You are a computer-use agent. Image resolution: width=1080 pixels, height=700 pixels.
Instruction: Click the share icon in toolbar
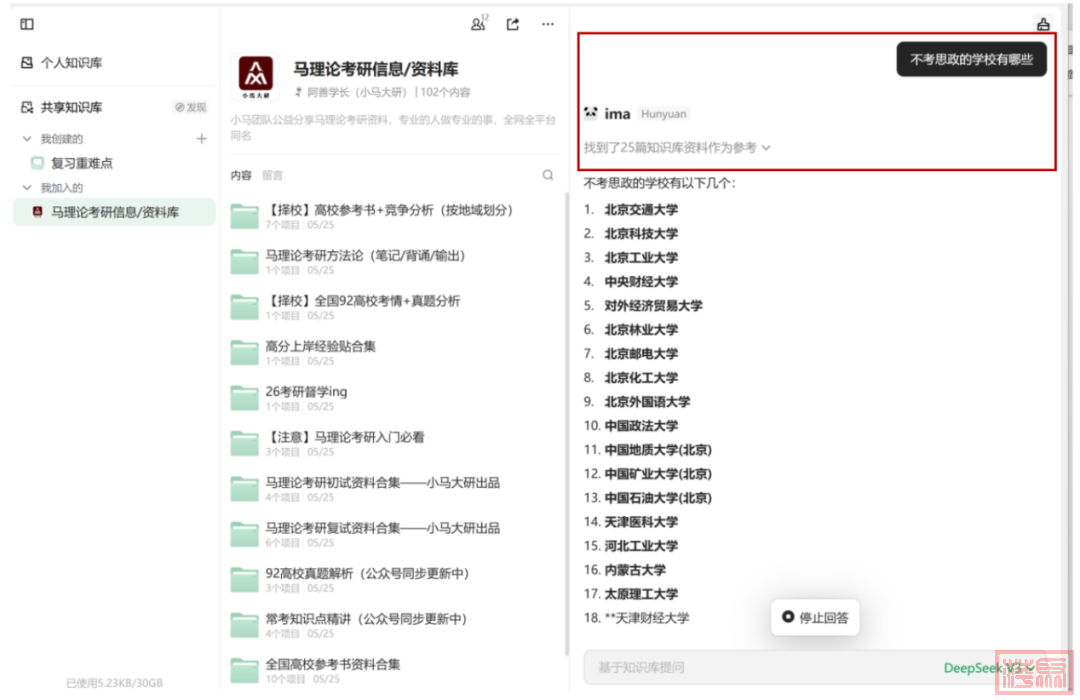point(513,24)
